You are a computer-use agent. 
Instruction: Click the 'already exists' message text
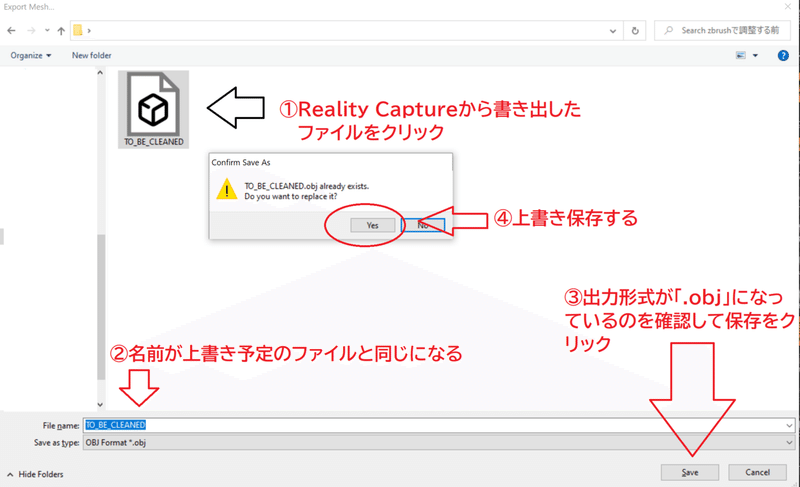click(307, 186)
